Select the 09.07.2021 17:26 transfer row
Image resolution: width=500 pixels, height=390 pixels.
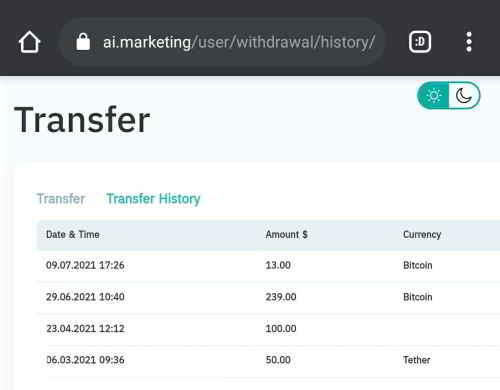tap(268, 266)
